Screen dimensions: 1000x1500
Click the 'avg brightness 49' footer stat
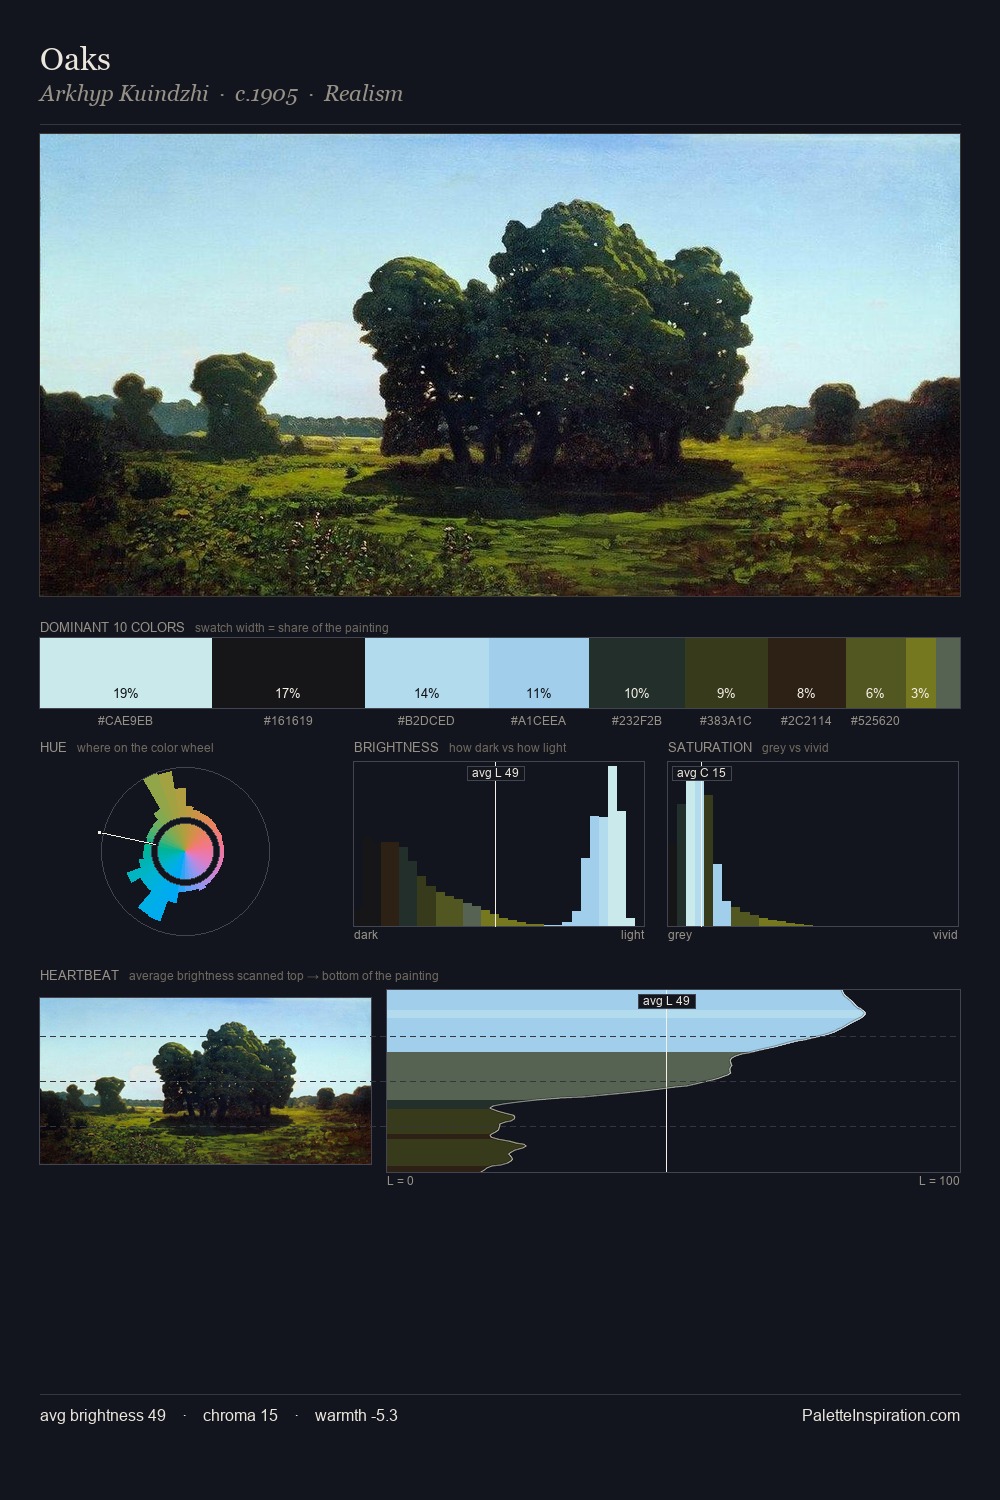(x=103, y=1415)
